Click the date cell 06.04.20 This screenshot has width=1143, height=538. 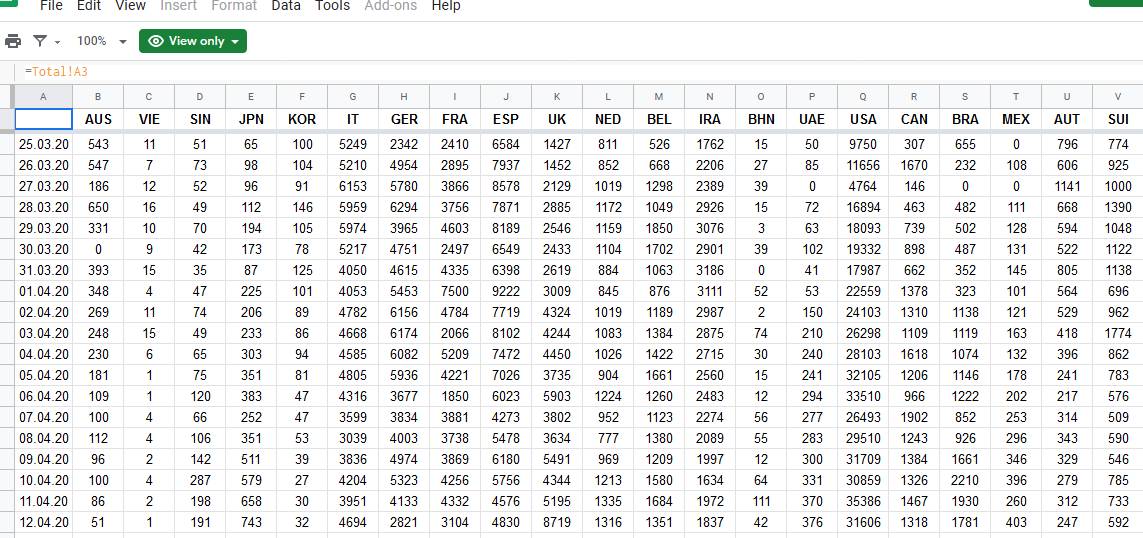44,397
